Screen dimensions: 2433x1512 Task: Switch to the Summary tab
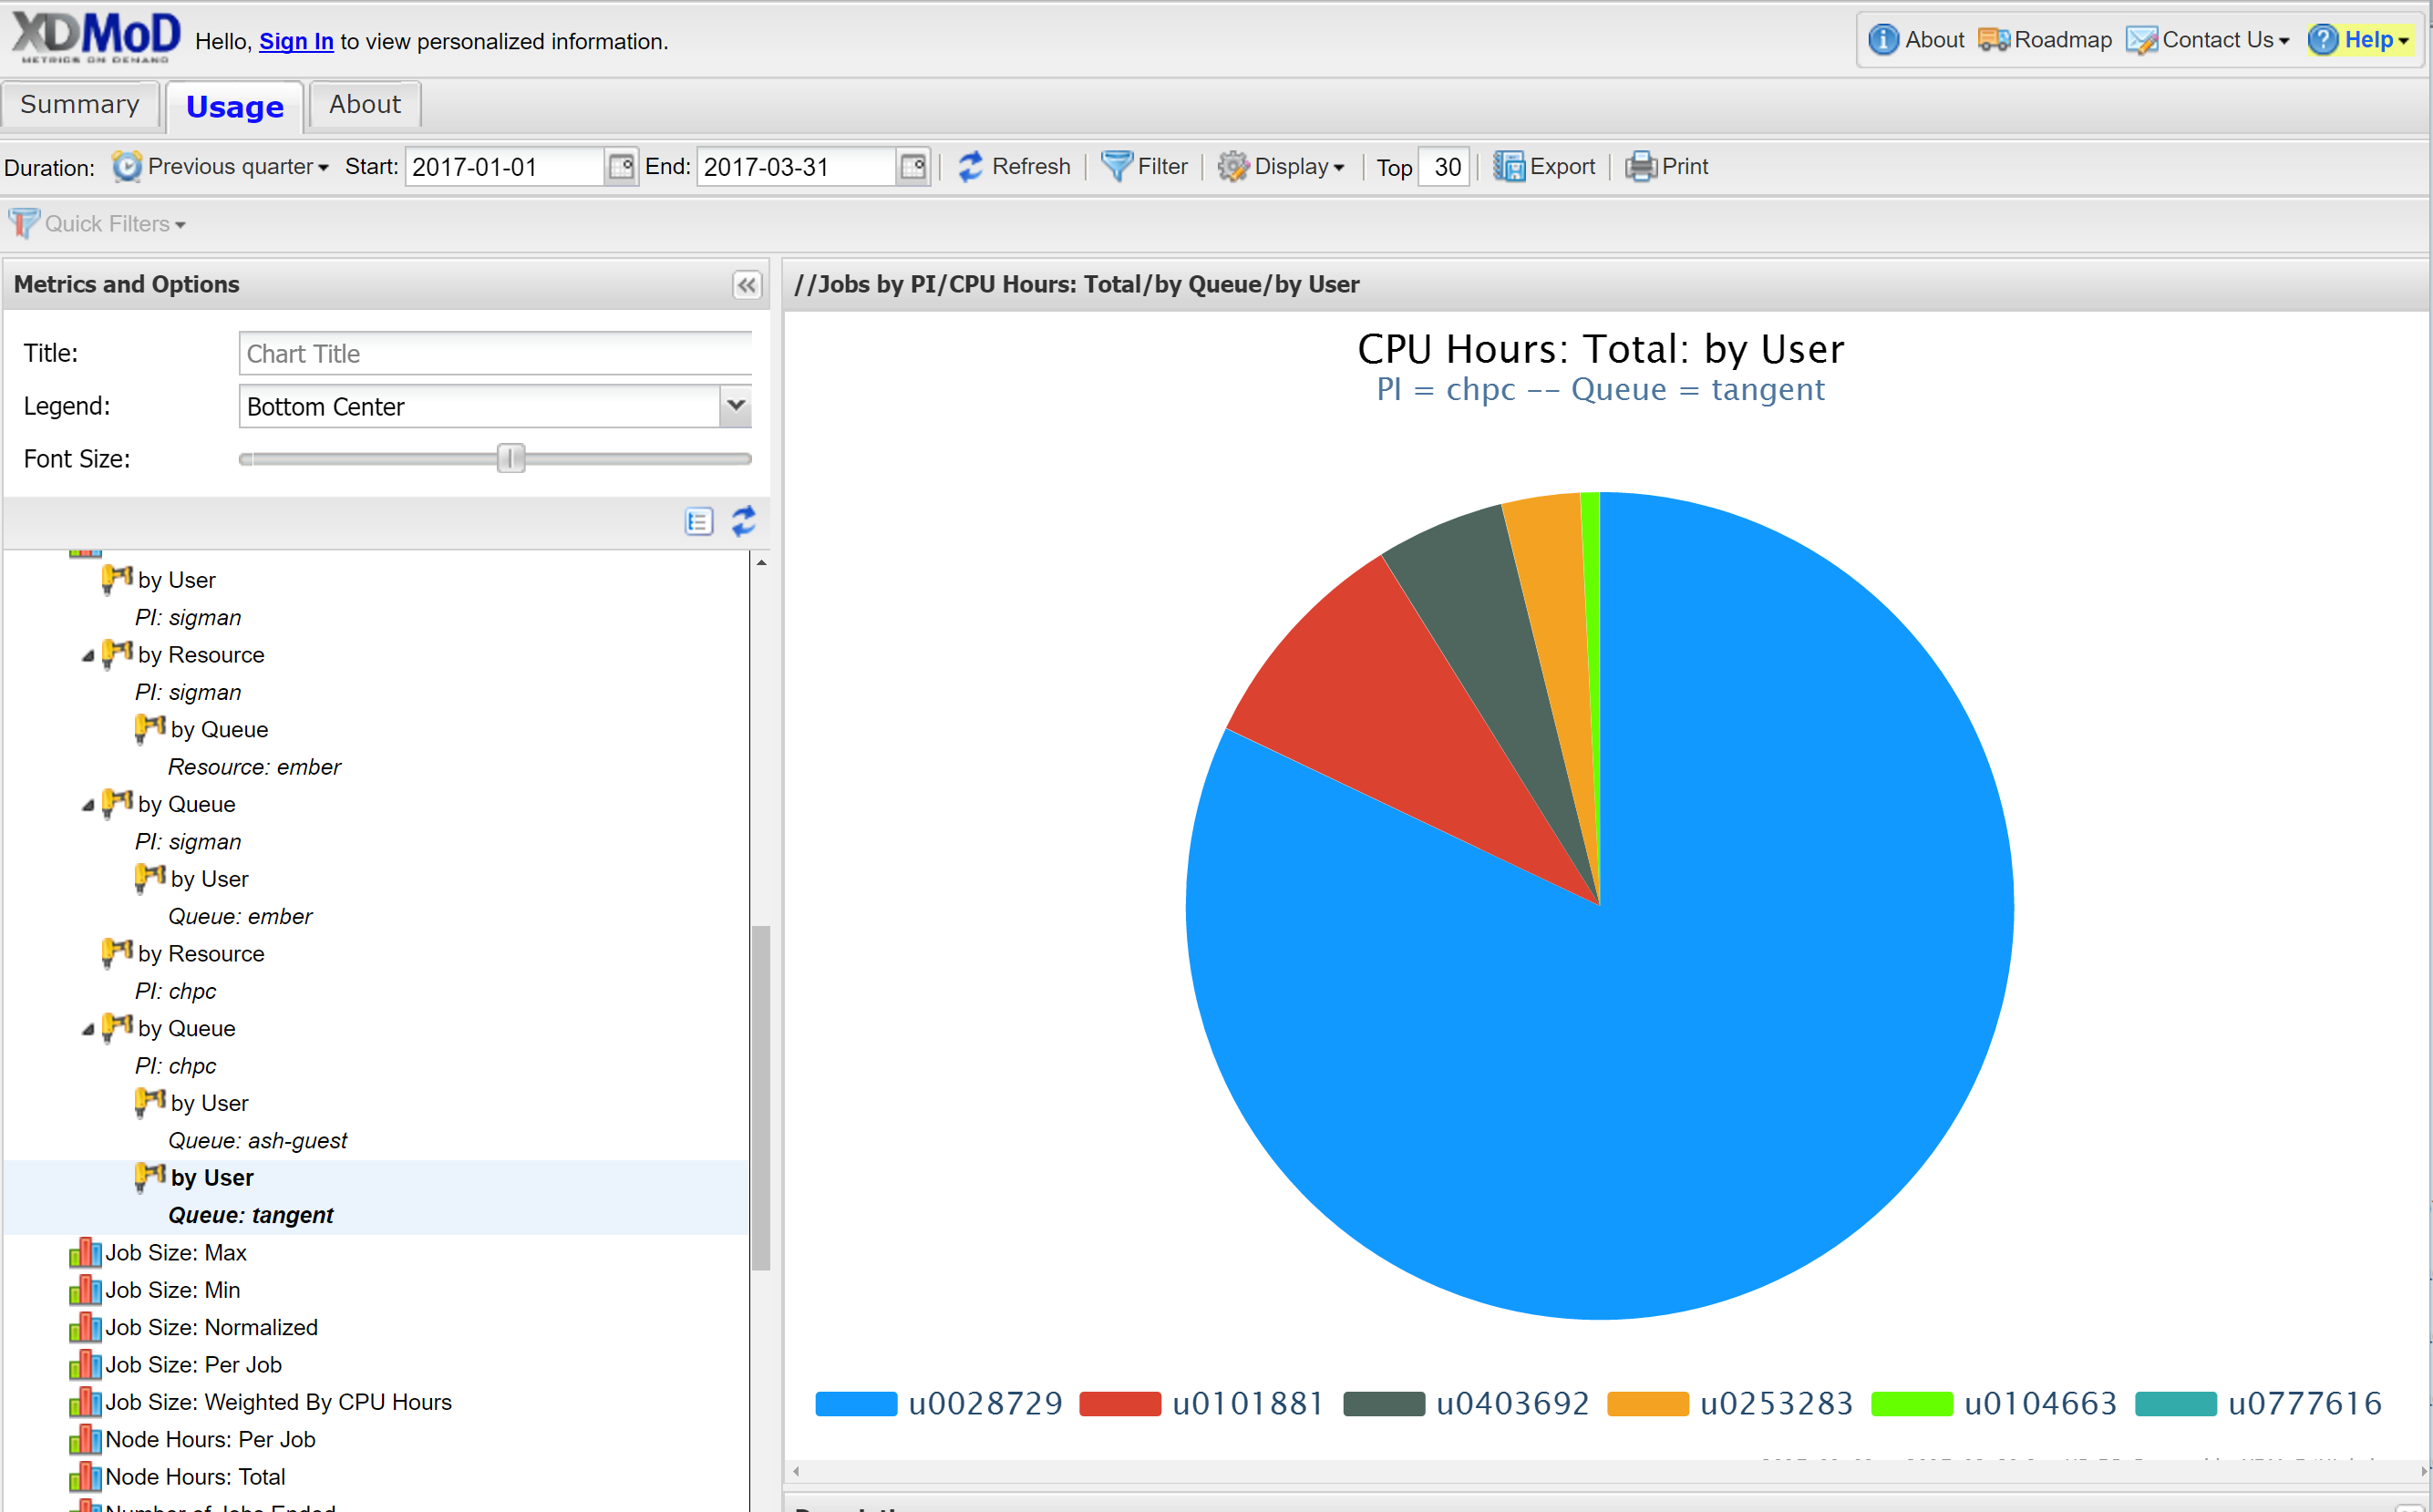(80, 105)
